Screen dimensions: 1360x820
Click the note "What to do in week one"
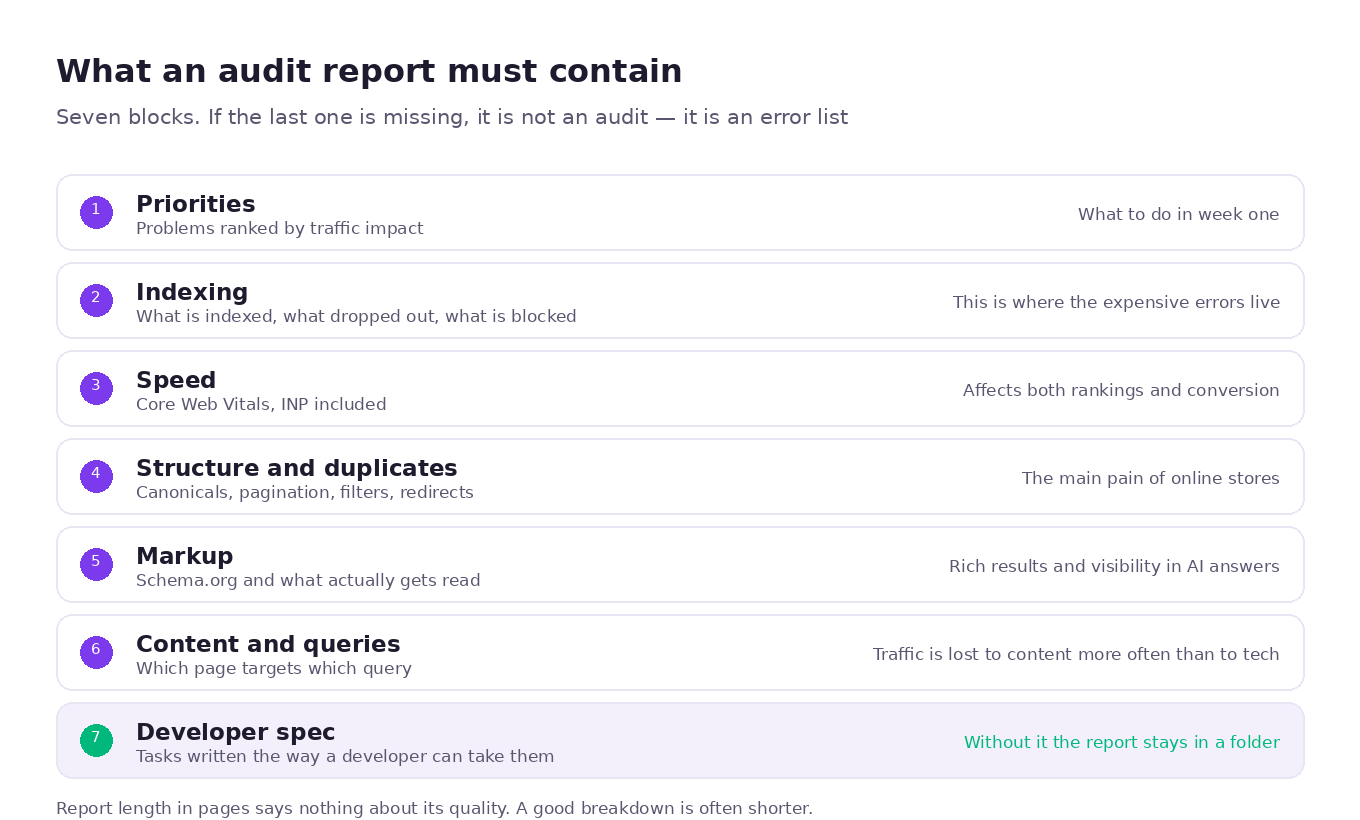pos(1179,215)
